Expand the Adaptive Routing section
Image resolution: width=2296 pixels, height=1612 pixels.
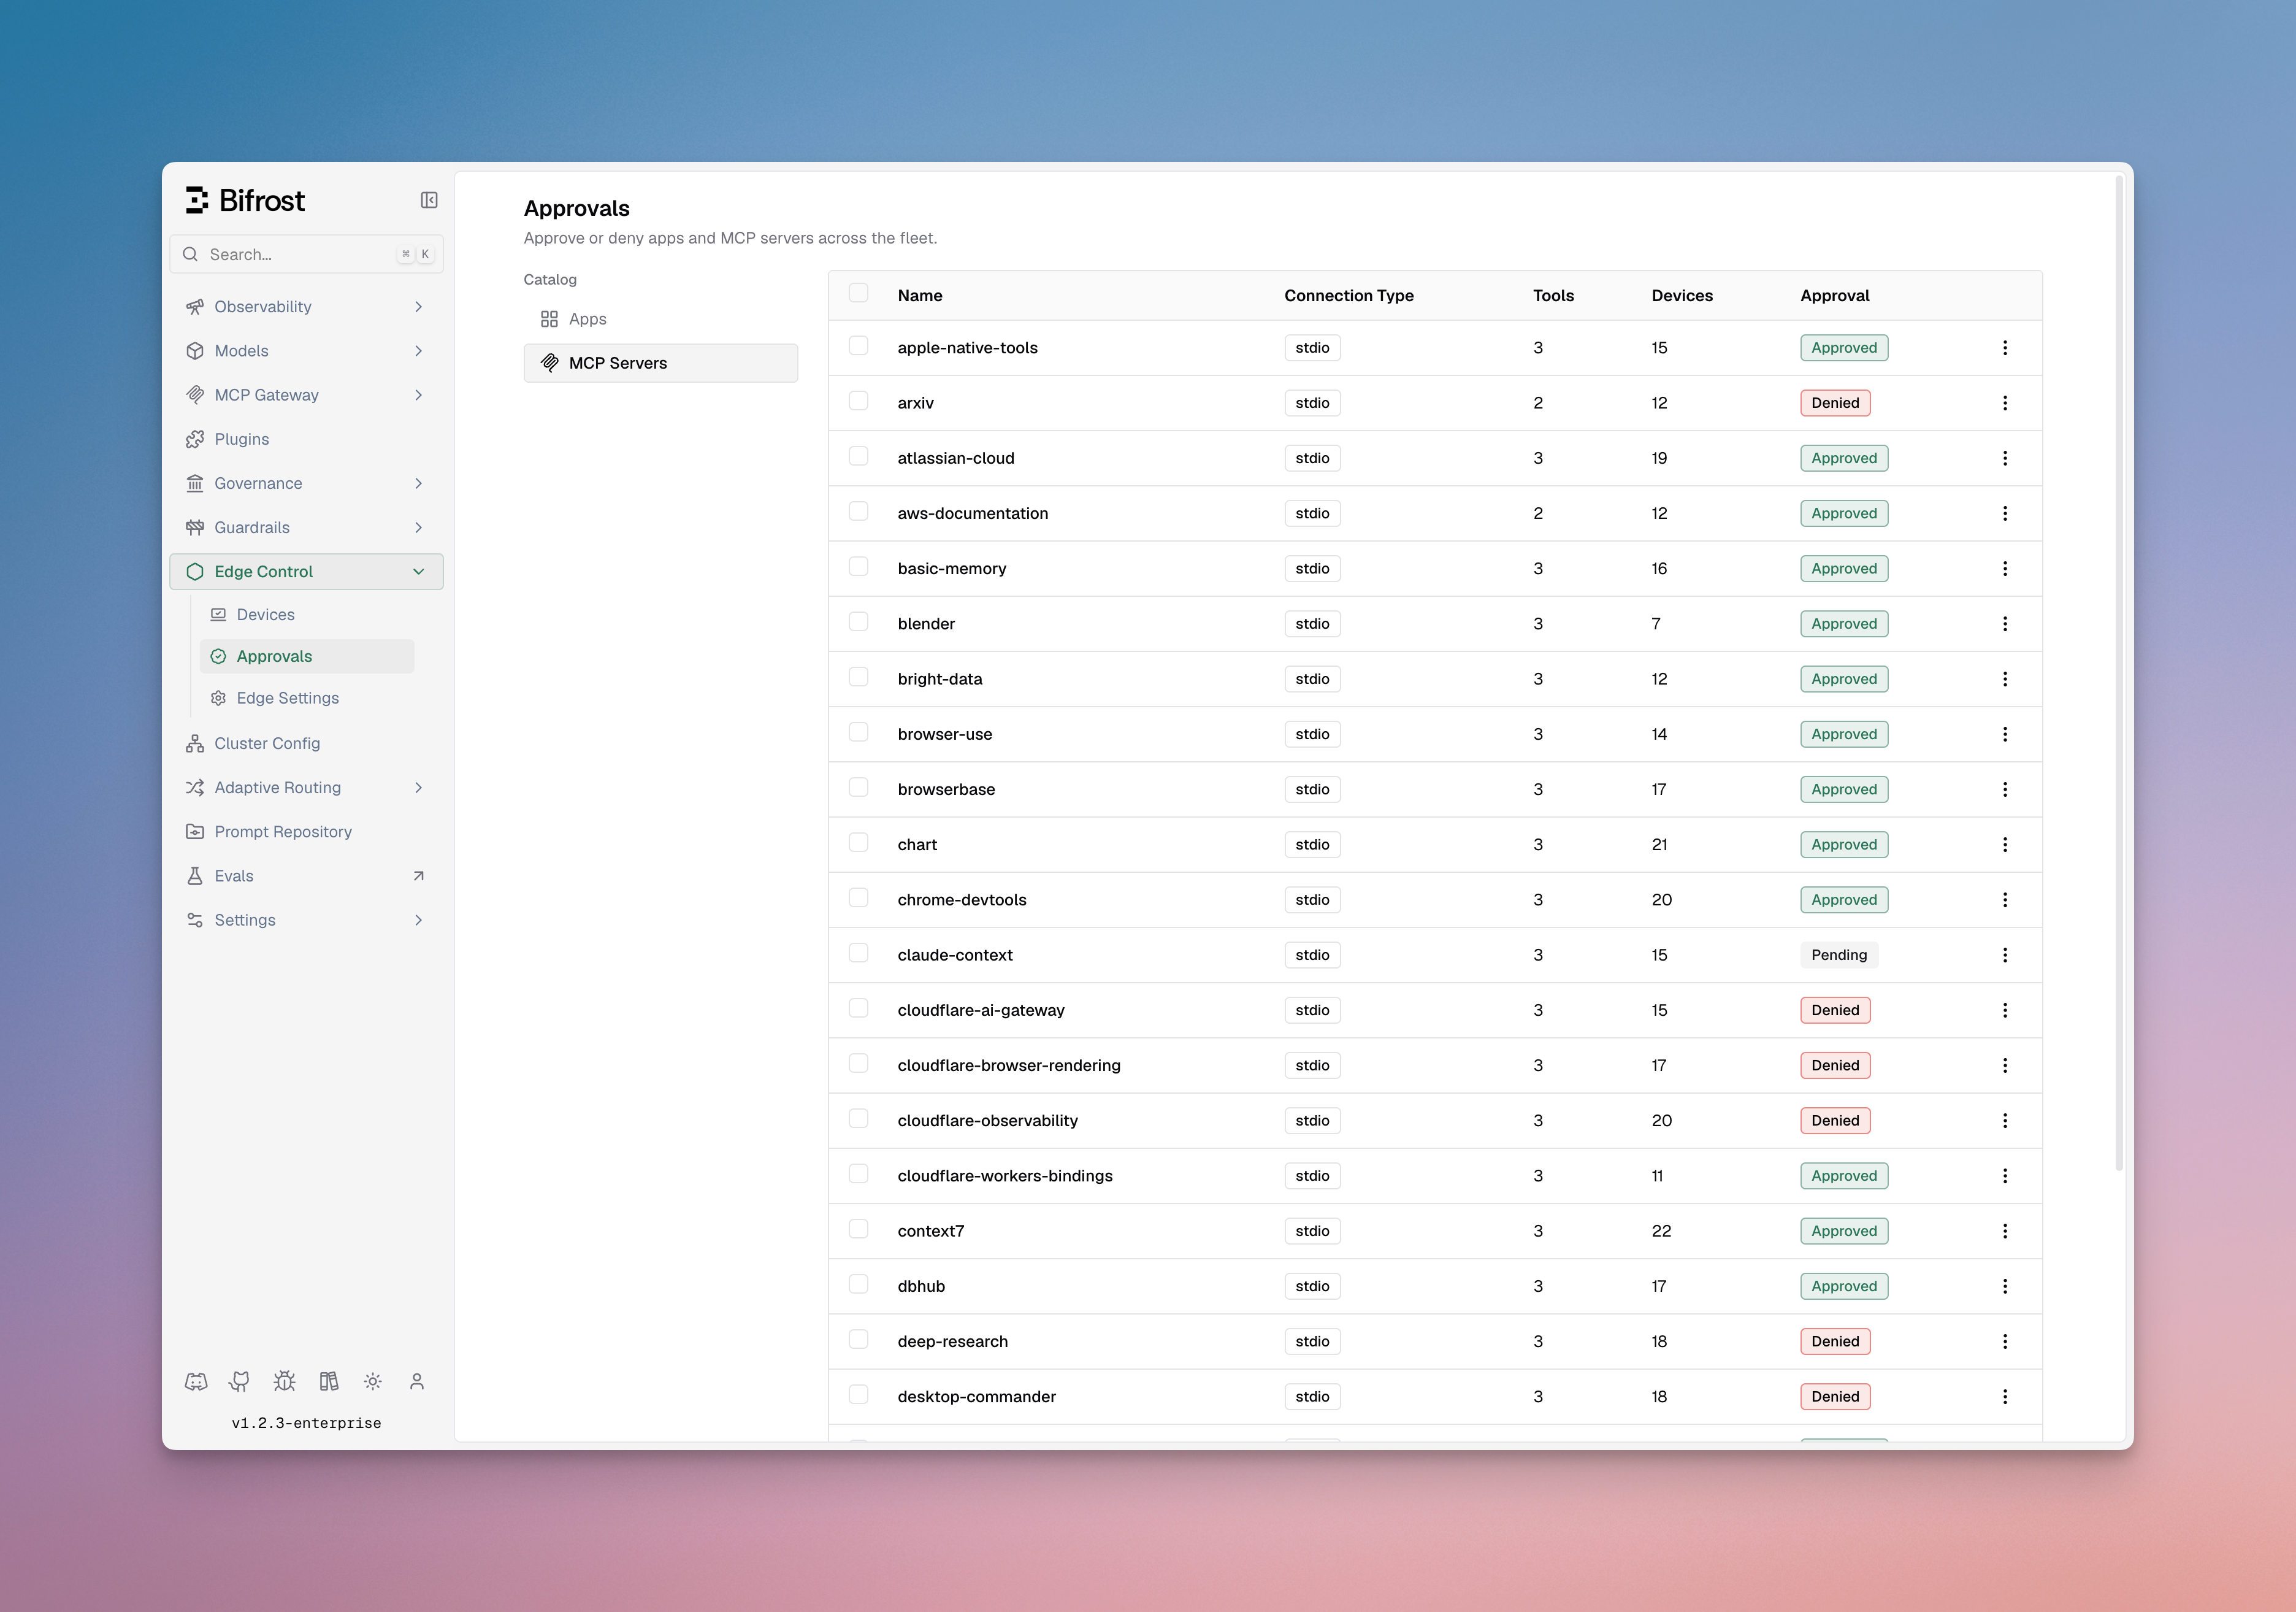pos(306,788)
